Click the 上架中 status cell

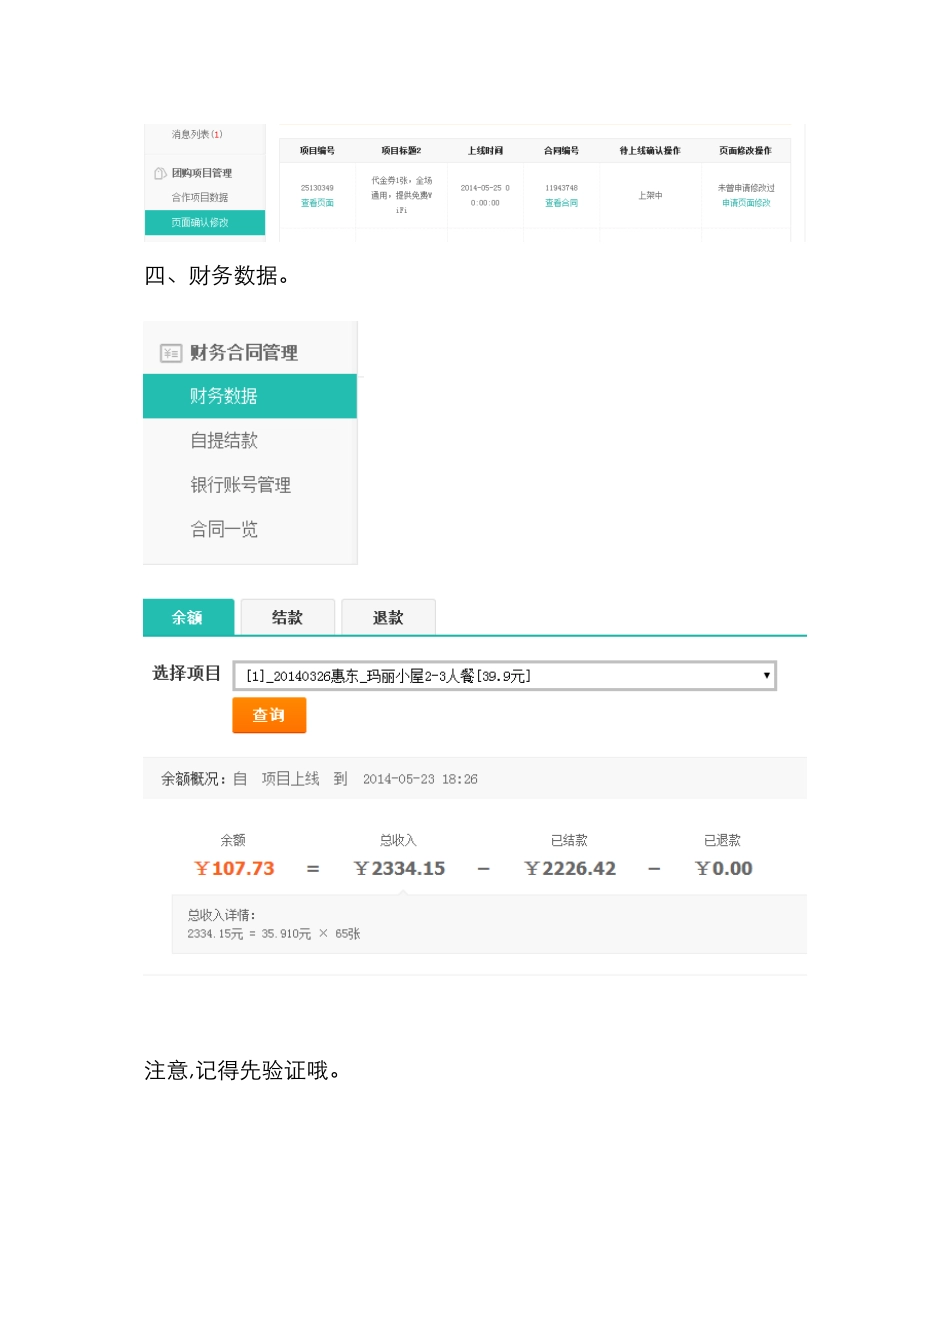[650, 195]
